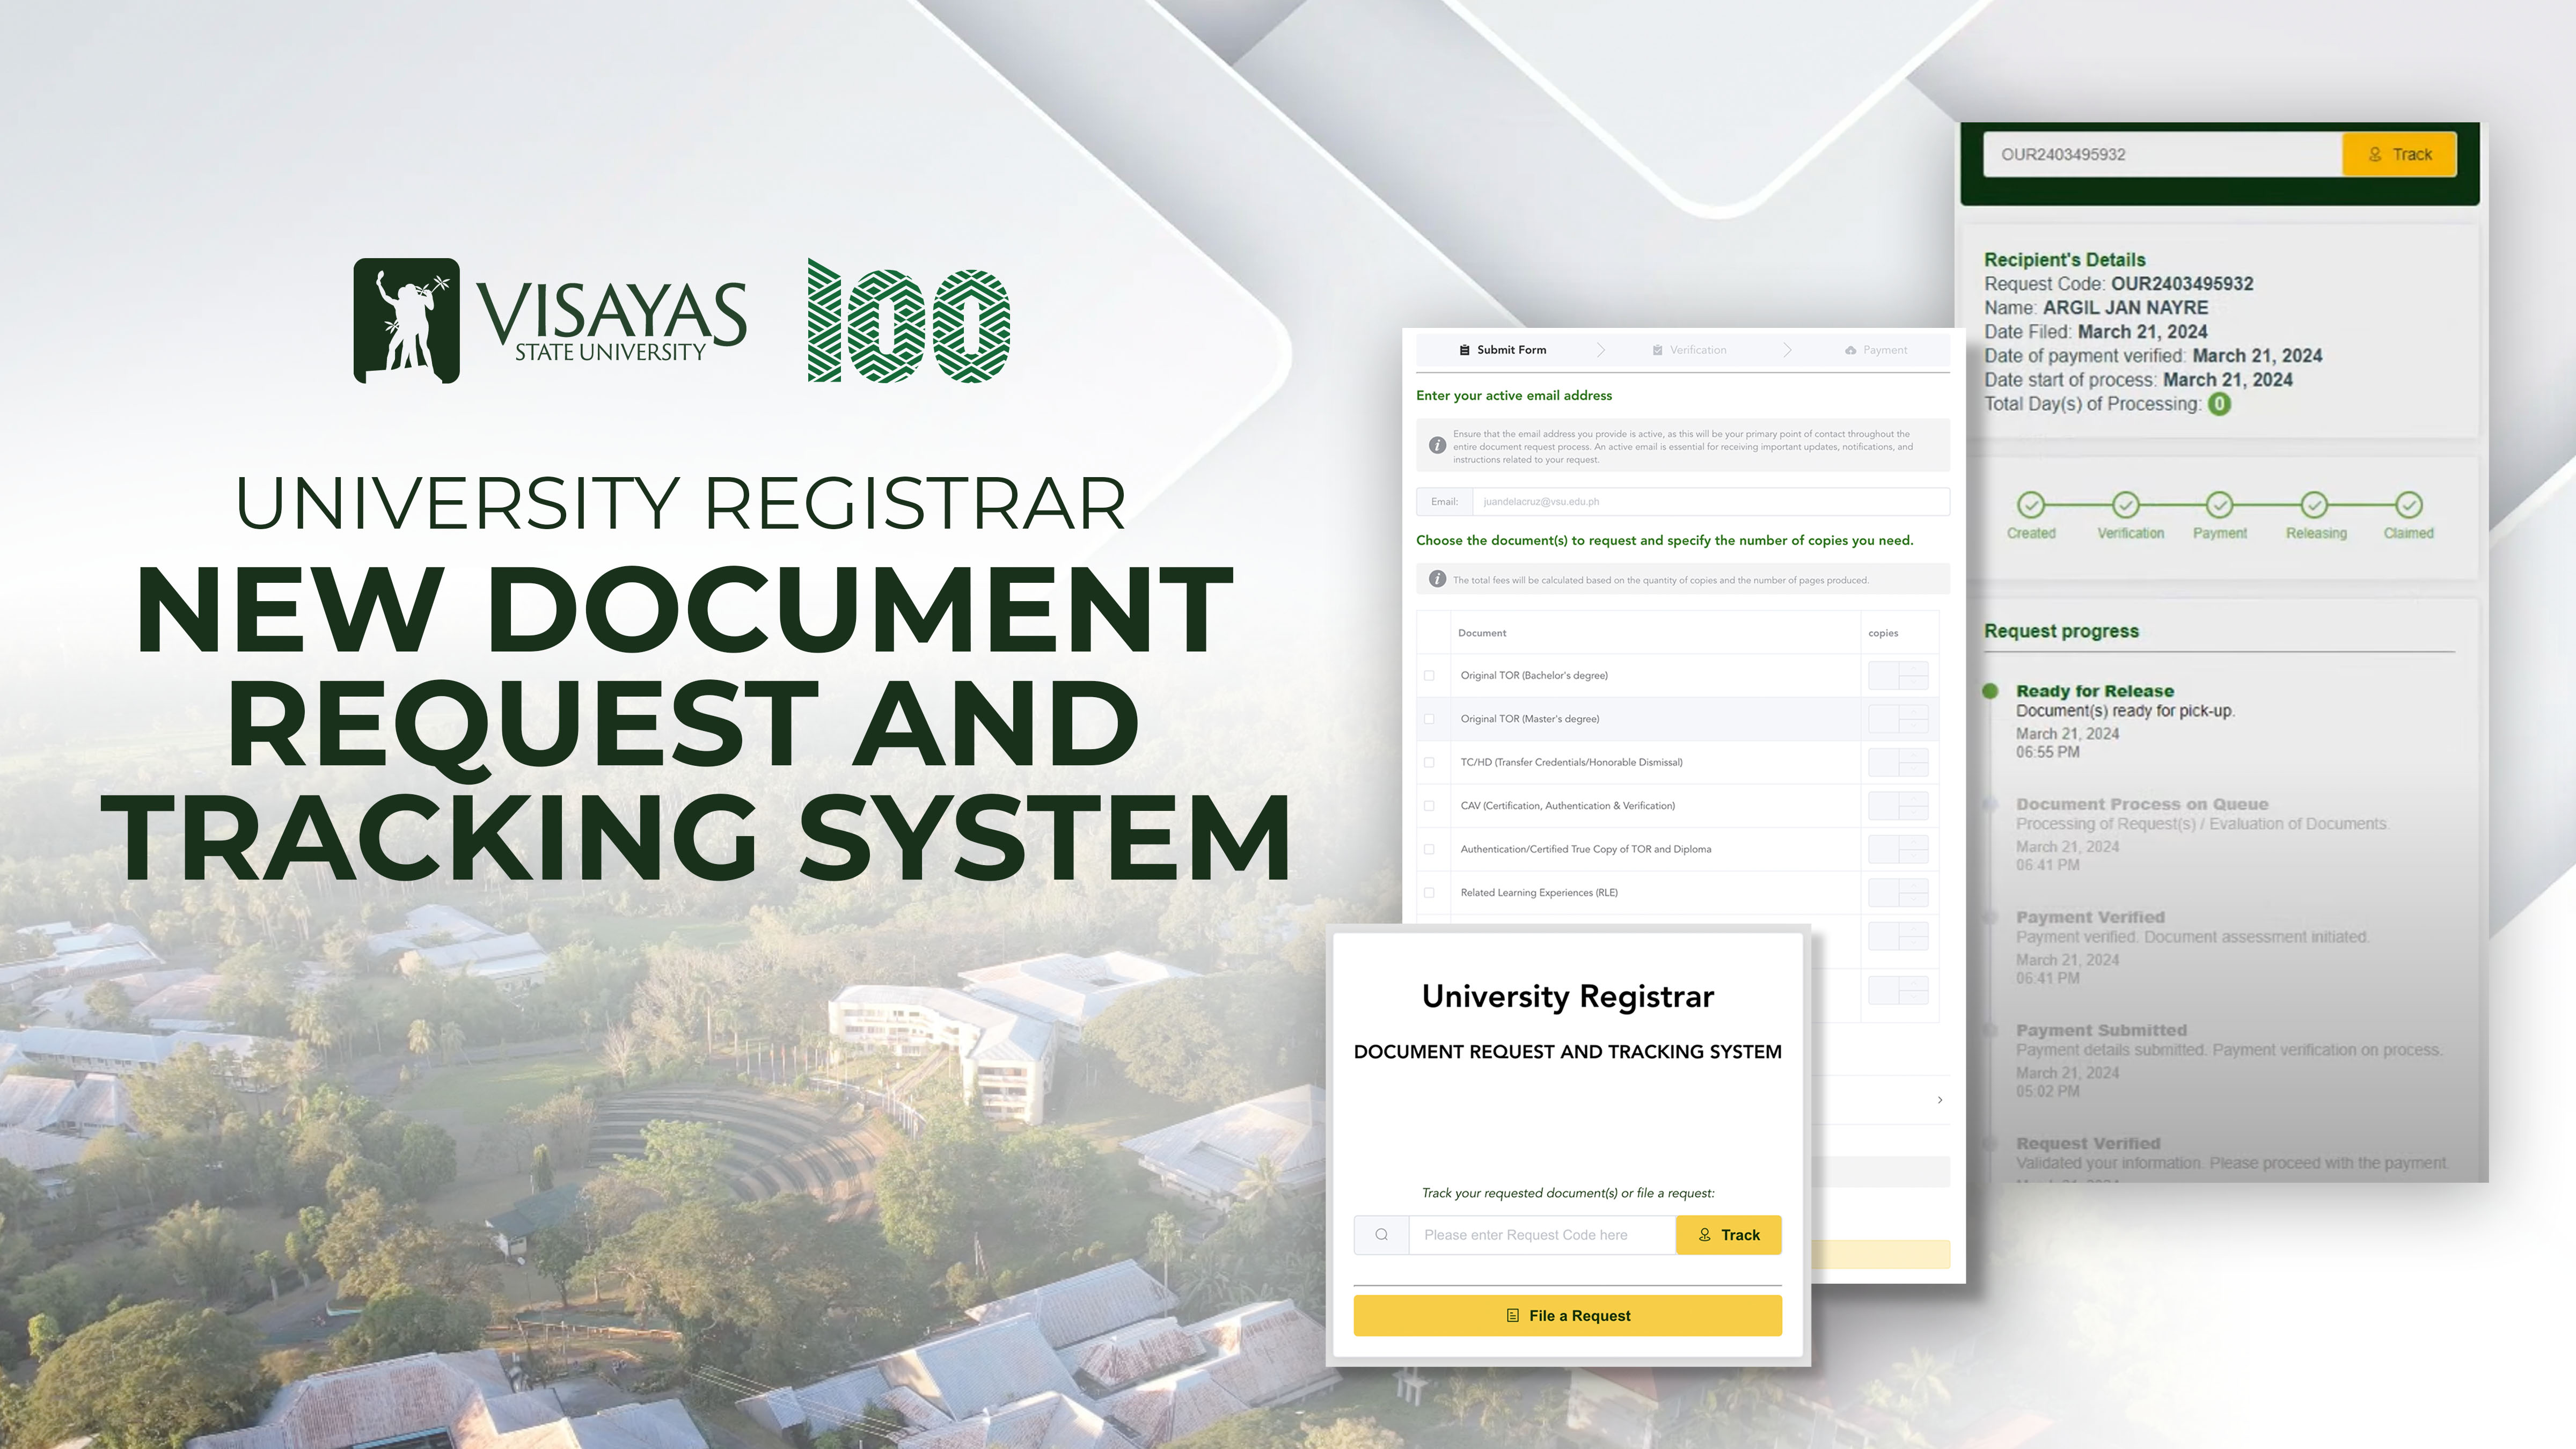
Task: Check the TC/HD Transfer Credentials checkbox
Action: 1430,761
